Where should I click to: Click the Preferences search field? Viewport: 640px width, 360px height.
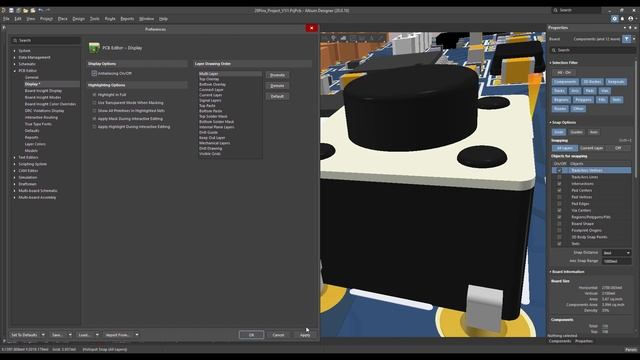pyautogui.click(x=46, y=40)
